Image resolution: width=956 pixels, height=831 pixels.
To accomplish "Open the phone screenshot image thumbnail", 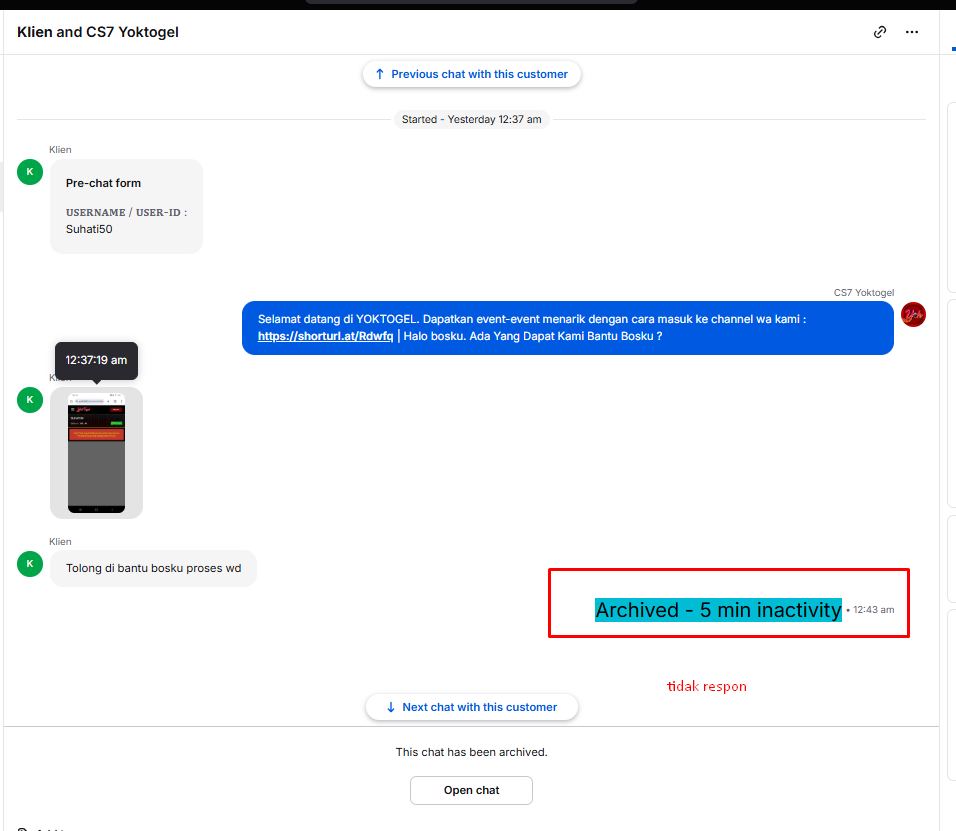I will coord(96,453).
